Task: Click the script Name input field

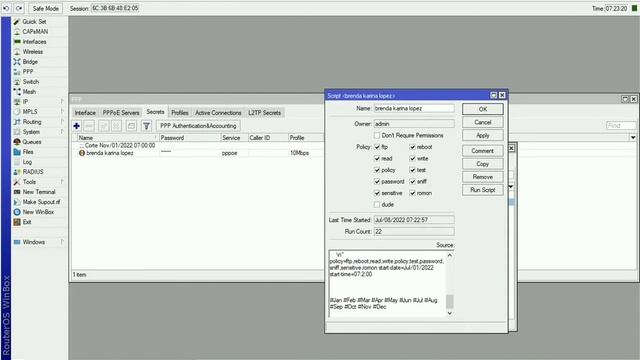Action: pyautogui.click(x=414, y=109)
